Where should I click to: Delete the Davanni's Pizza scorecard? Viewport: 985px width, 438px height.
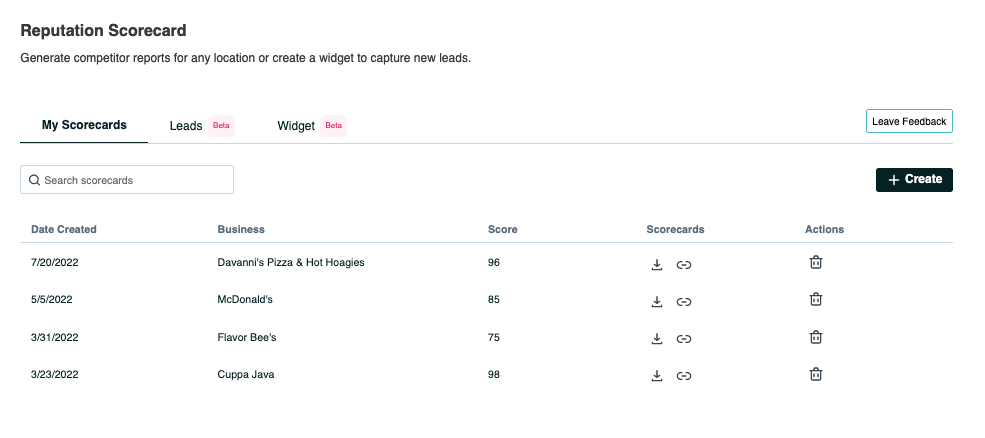coord(816,263)
